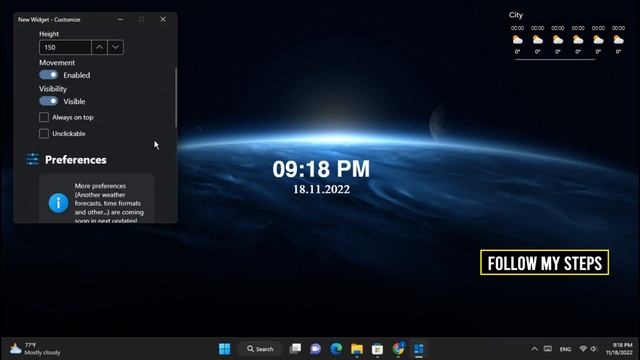Click the Movement label in Customize window
This screenshot has height=360, width=640.
(x=57, y=63)
